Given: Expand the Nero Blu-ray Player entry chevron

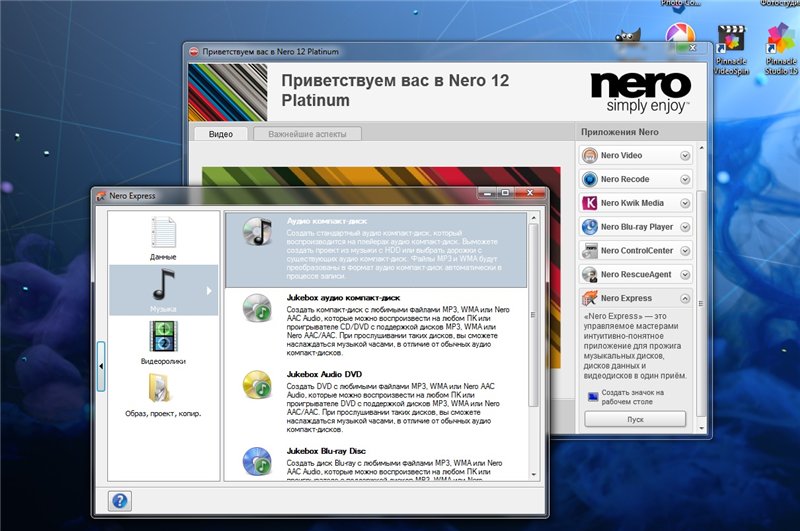Looking at the screenshot, I should pos(685,227).
